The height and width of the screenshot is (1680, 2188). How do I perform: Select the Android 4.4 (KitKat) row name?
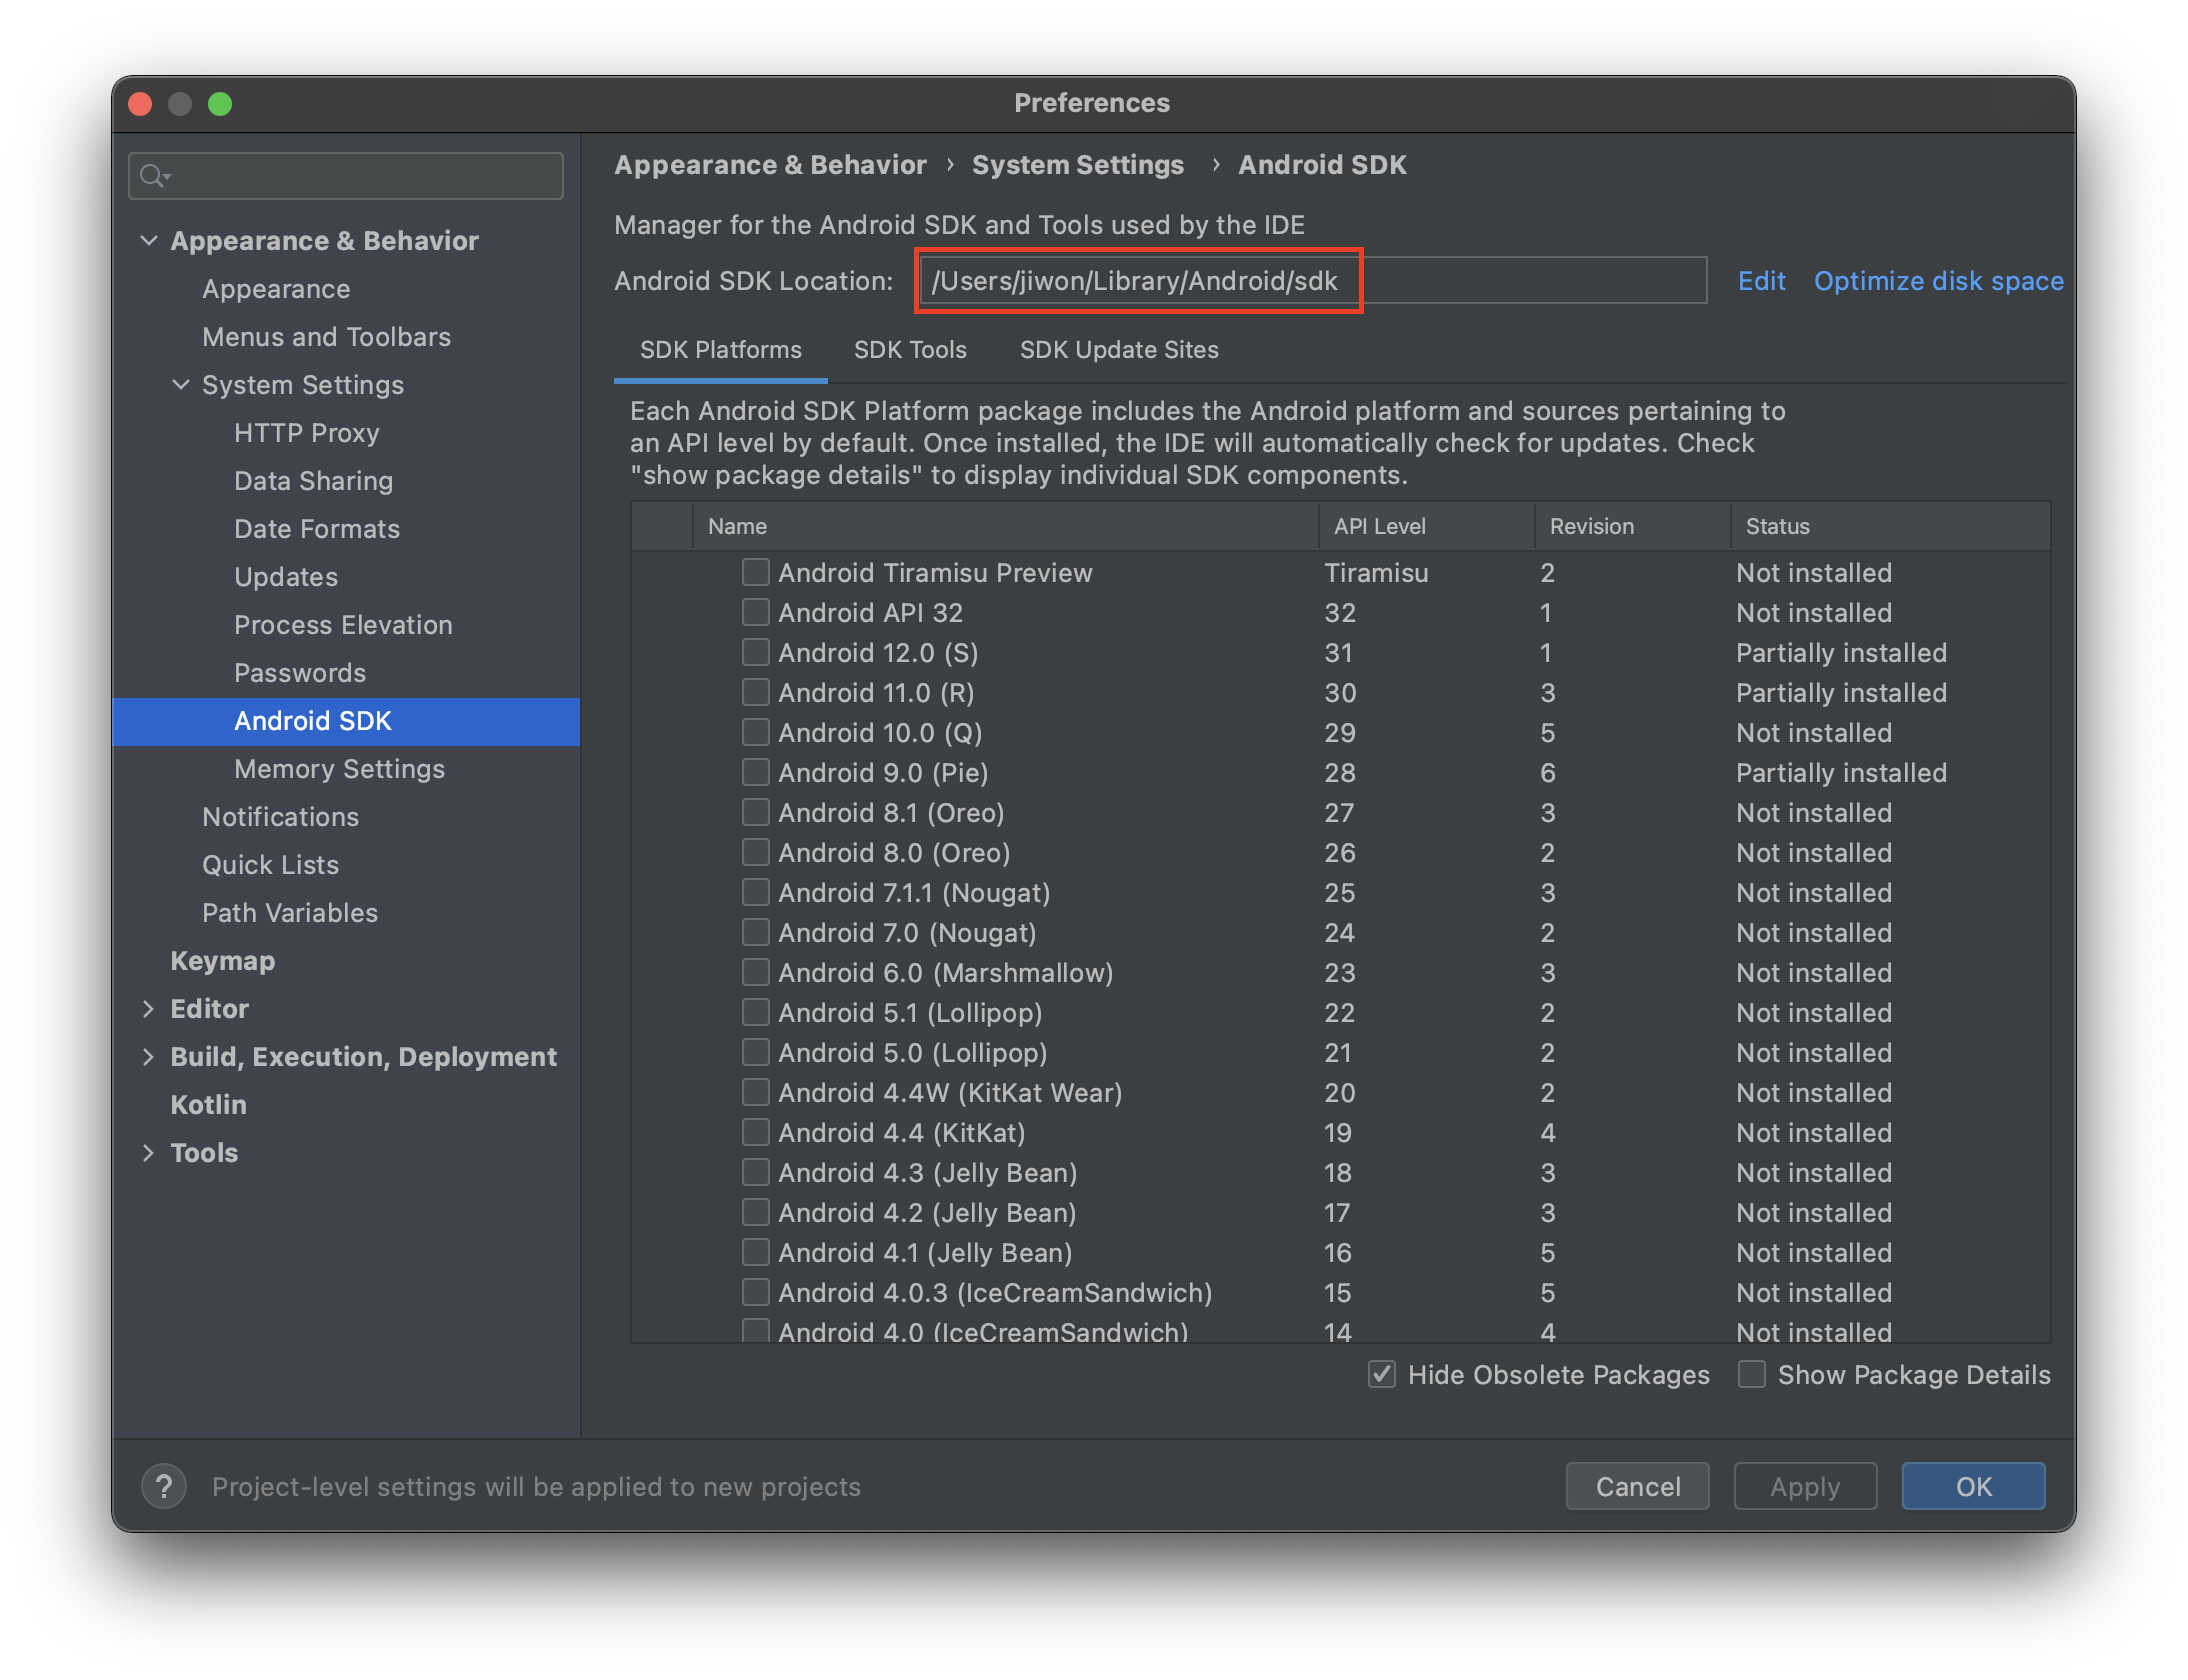(902, 1132)
